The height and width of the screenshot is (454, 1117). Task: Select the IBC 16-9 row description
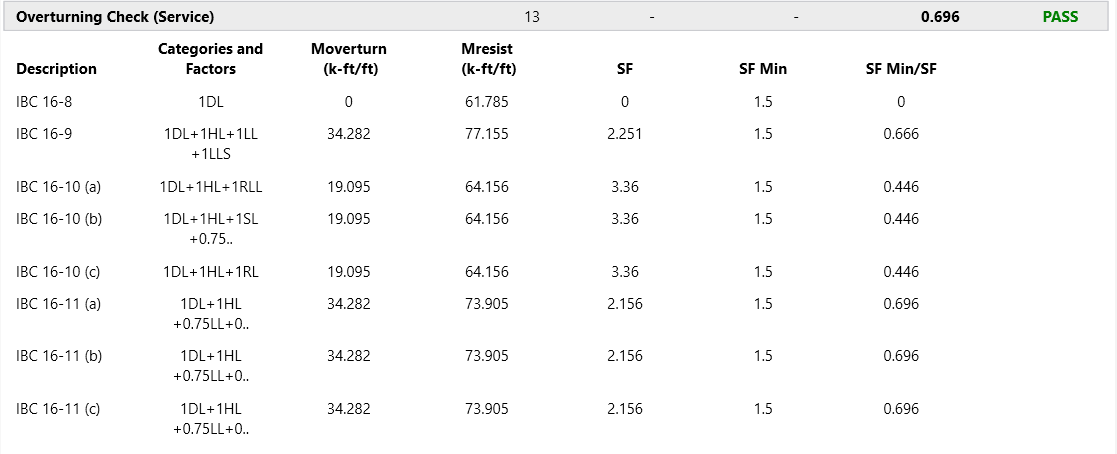click(45, 134)
